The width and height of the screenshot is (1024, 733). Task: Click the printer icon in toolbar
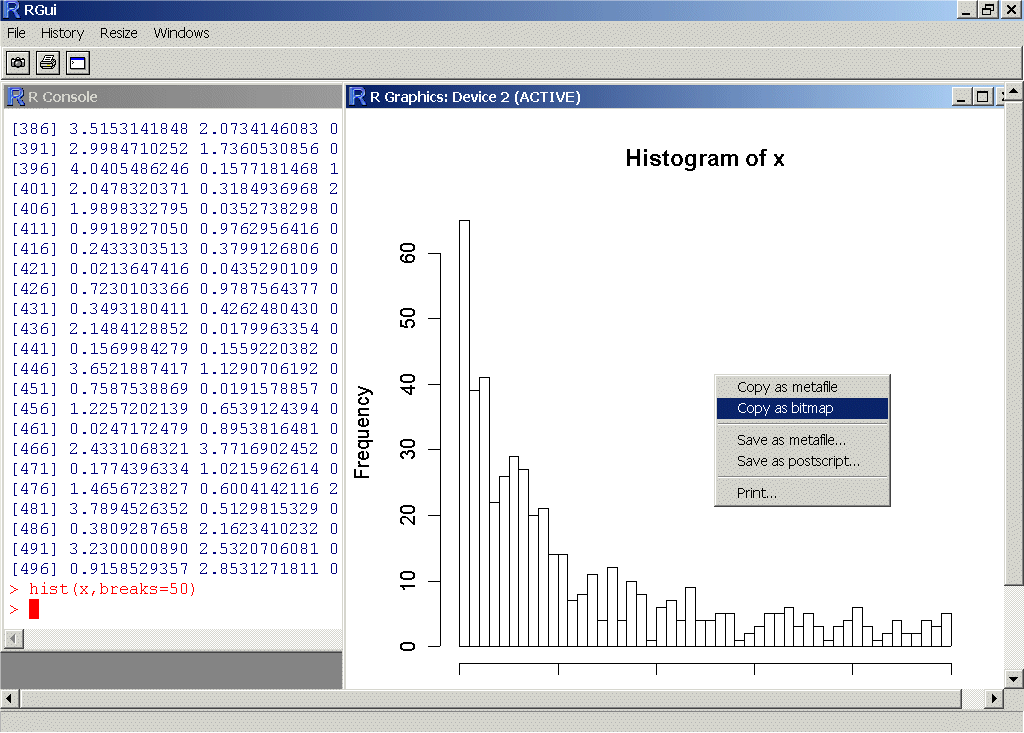48,63
